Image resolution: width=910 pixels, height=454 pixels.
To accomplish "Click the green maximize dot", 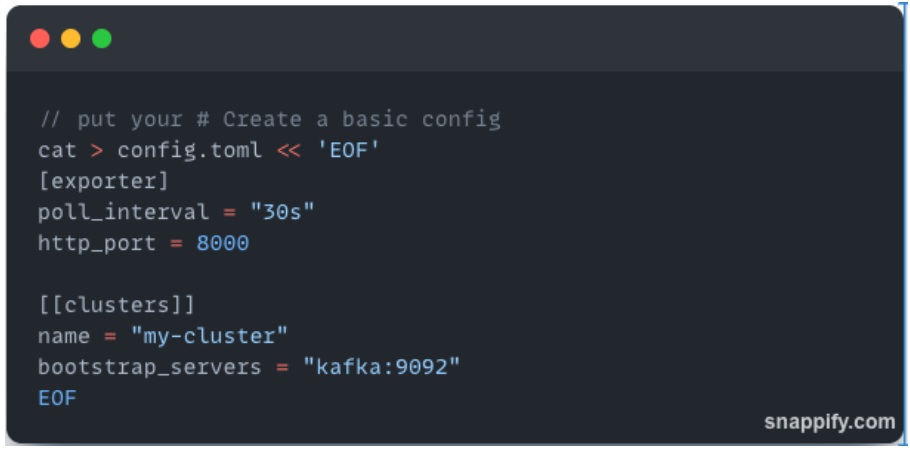I will (x=102, y=39).
